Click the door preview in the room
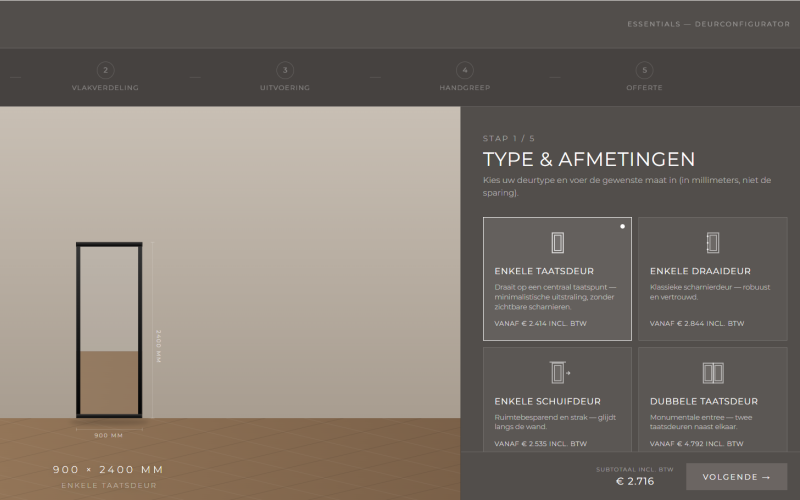Viewport: 800px width, 500px height. point(109,330)
